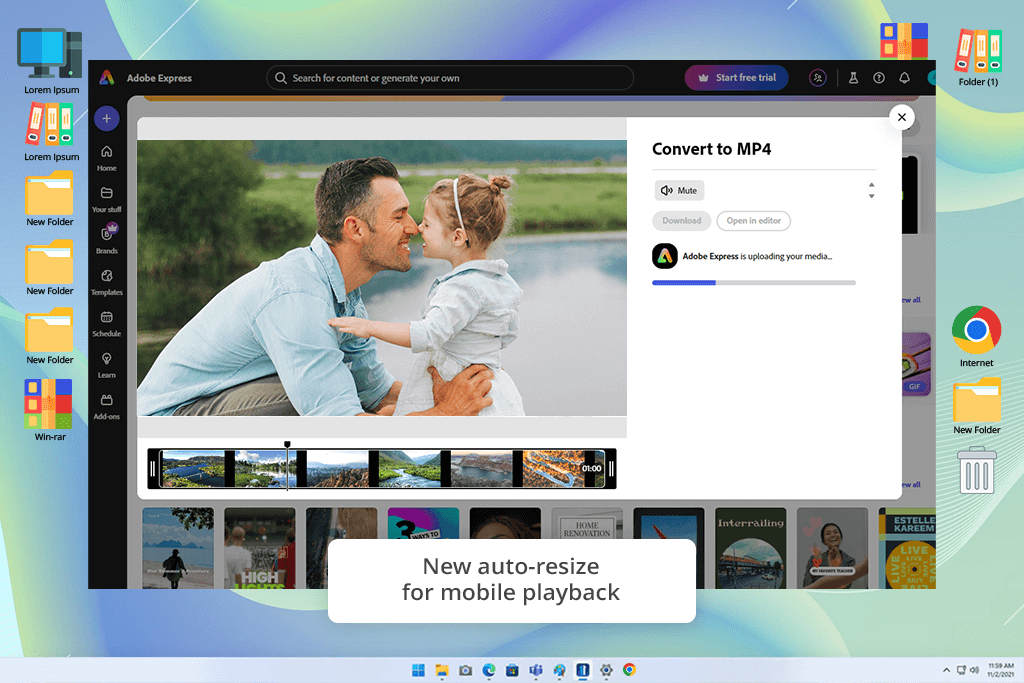Click the down arrow in the dialog panel
Image resolution: width=1024 pixels, height=683 pixels.
(871, 196)
